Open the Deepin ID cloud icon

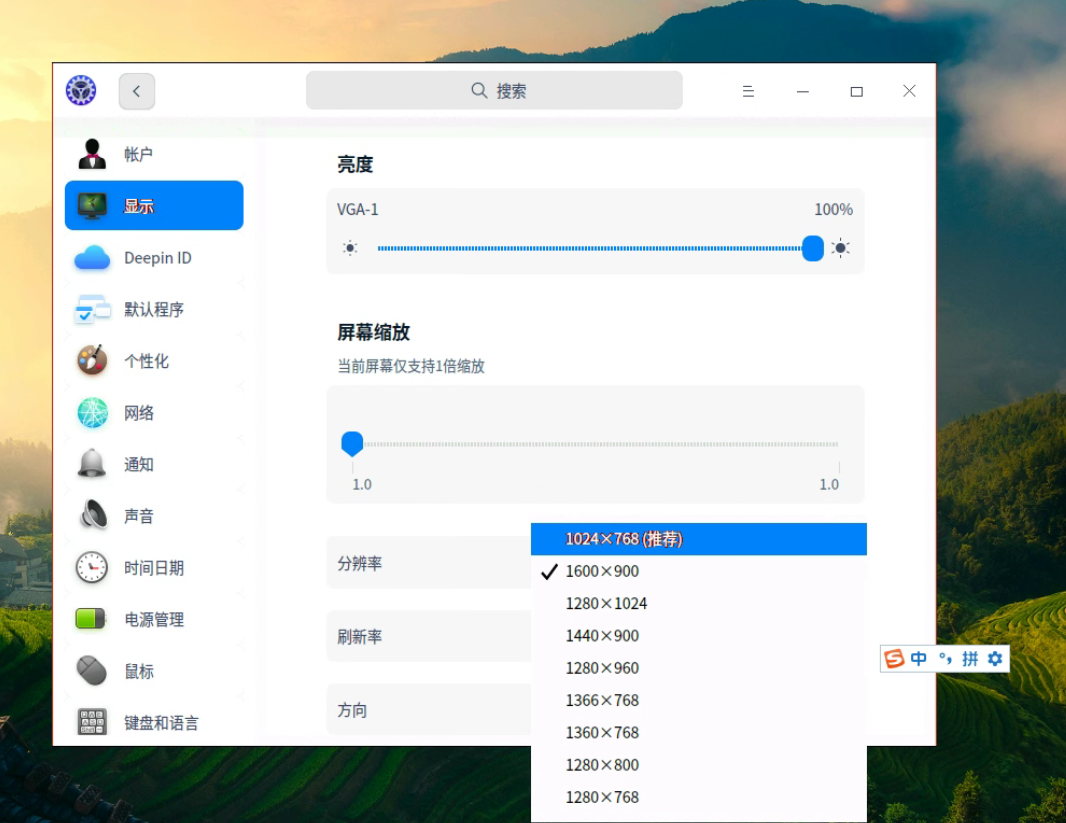[x=92, y=258]
